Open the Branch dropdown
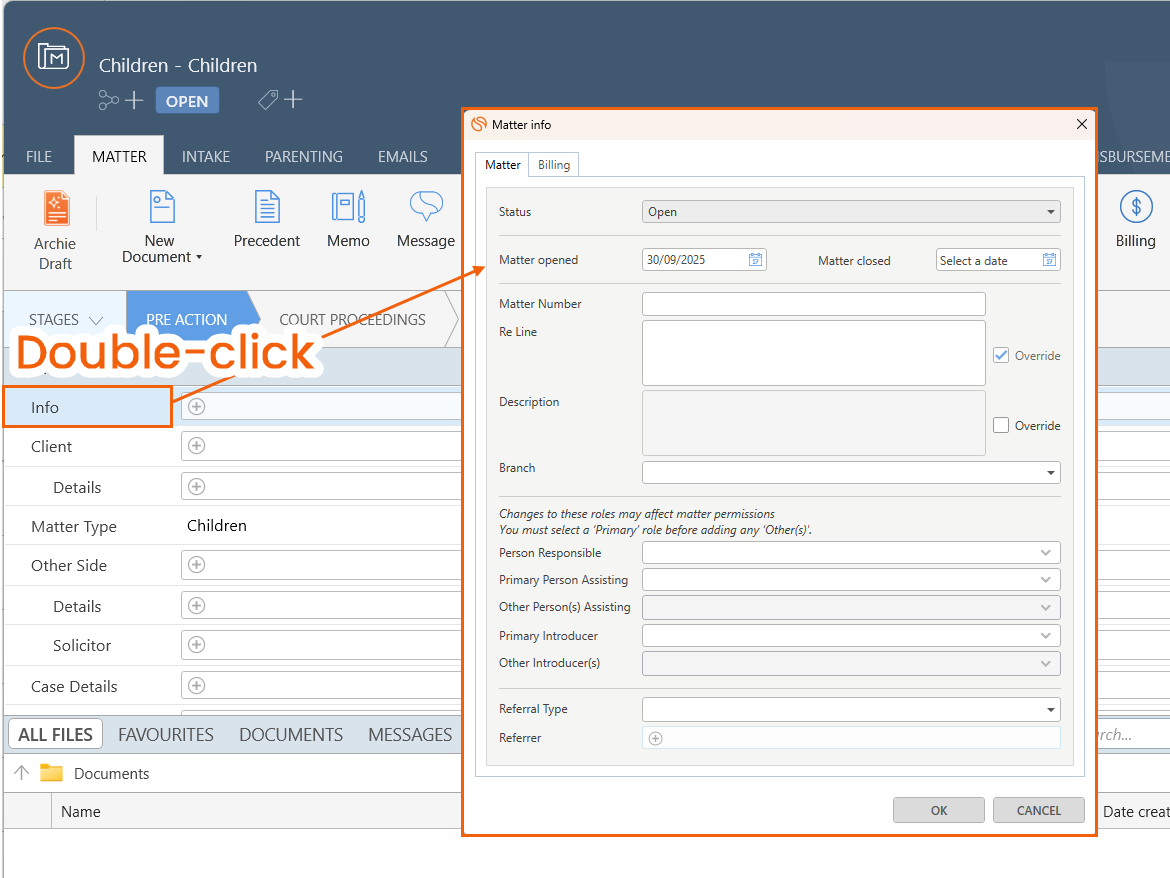 point(1050,472)
